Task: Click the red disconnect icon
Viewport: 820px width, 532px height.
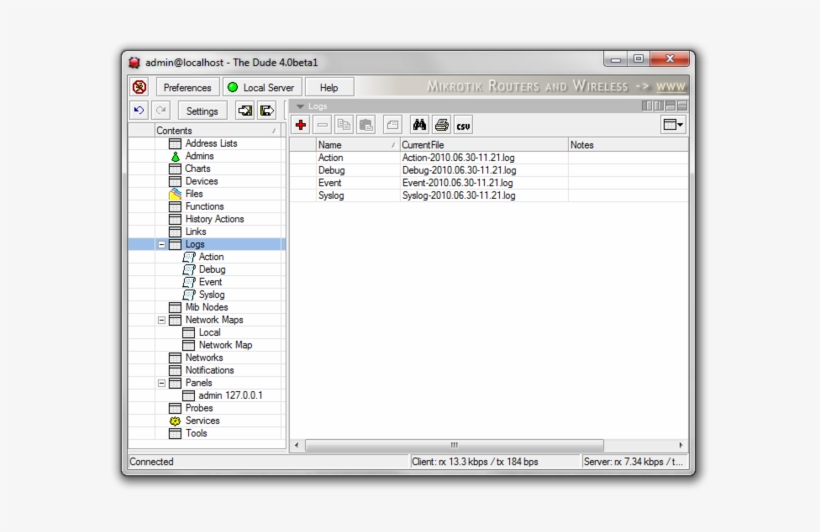Action: pyautogui.click(x=140, y=87)
